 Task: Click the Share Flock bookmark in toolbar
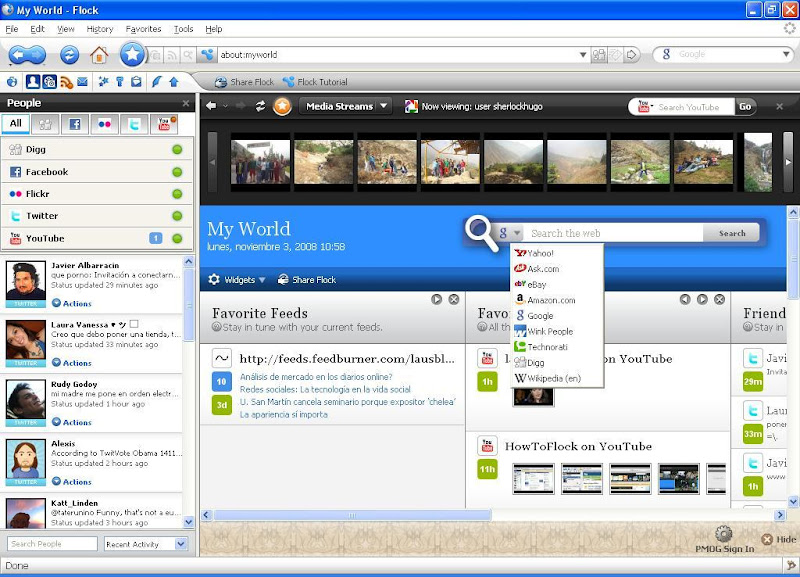tap(244, 82)
